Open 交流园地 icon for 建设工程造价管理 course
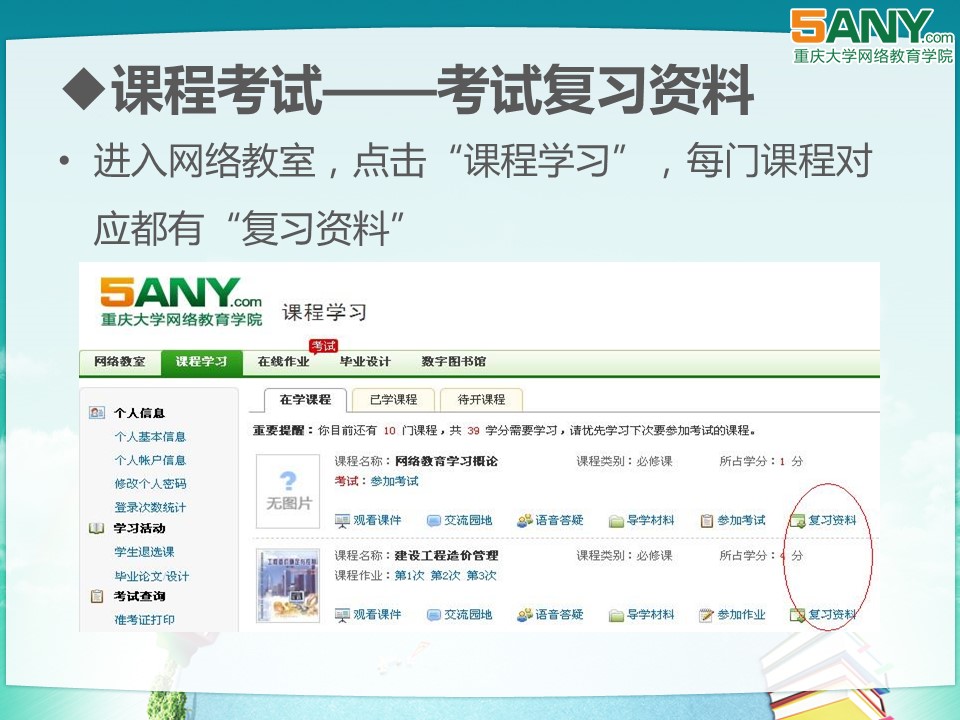The width and height of the screenshot is (960, 720). click(434, 615)
